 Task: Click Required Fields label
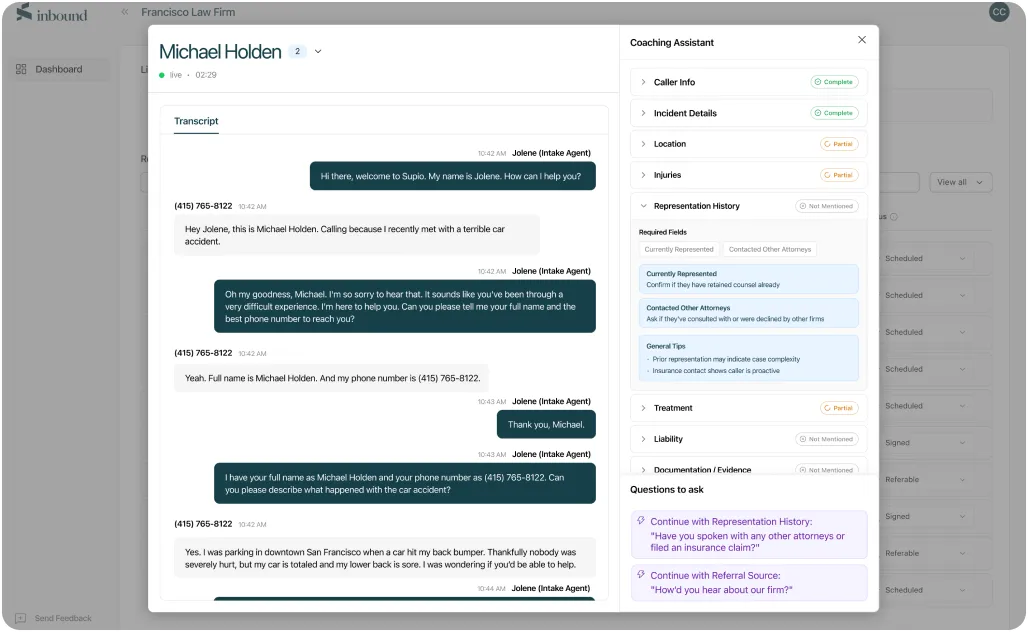[x=663, y=232]
